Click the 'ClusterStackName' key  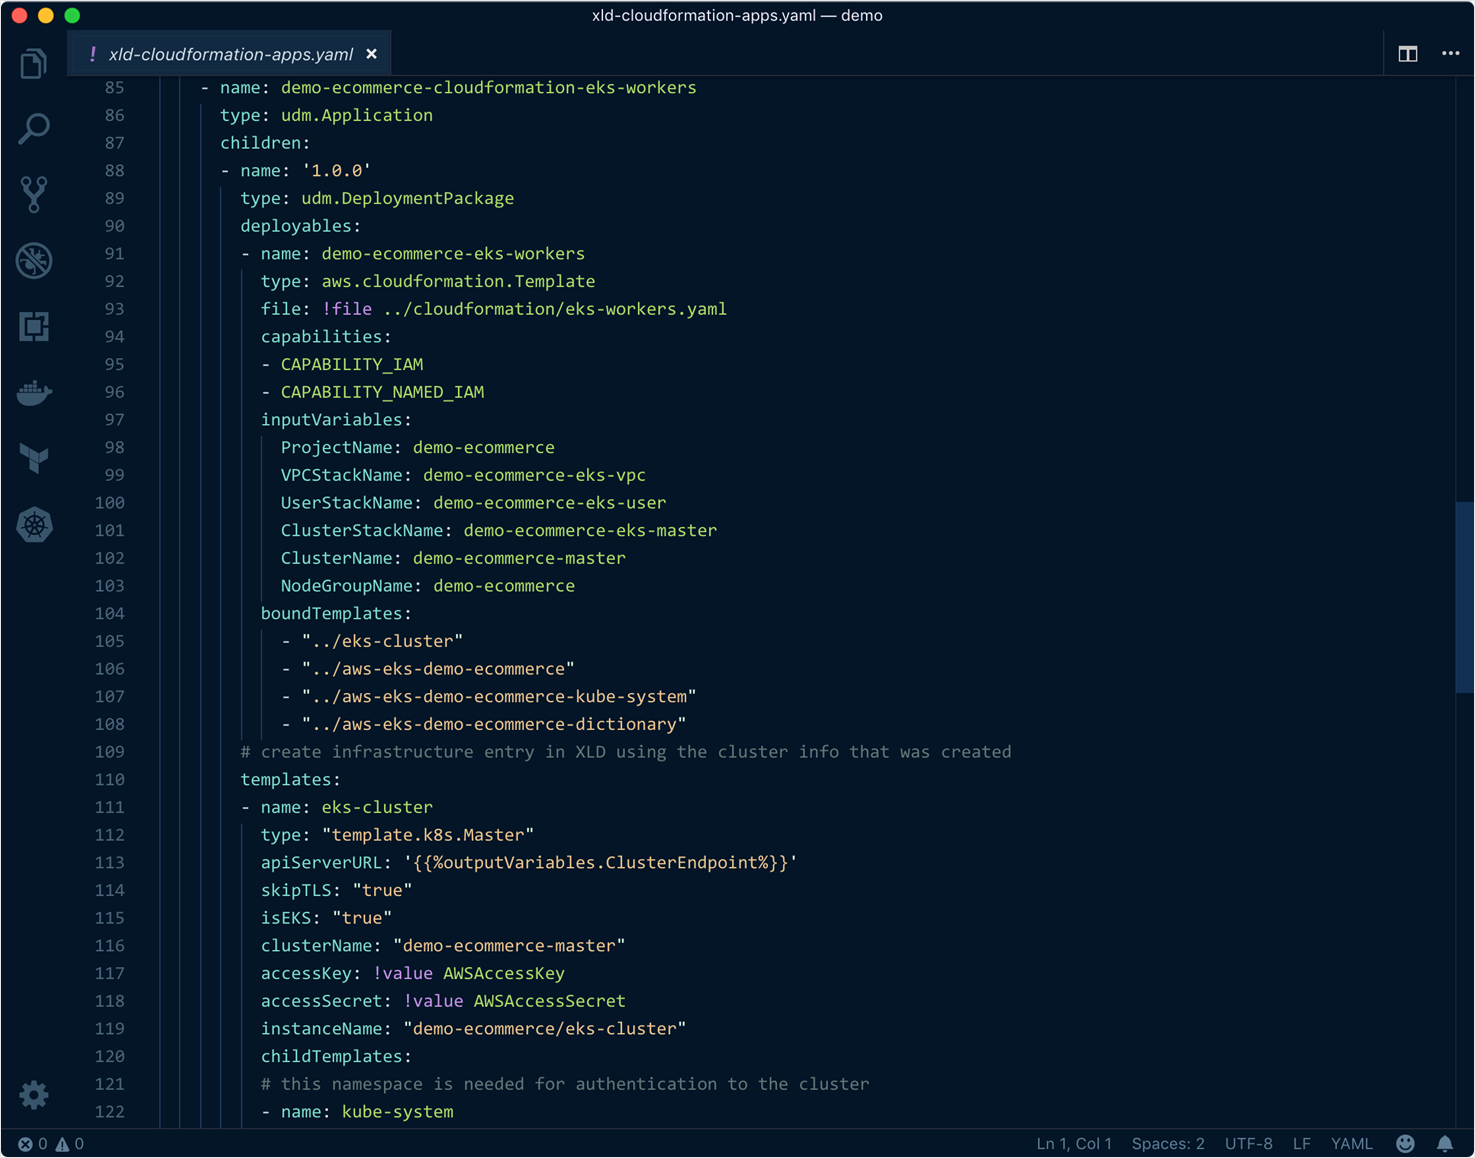(x=362, y=530)
